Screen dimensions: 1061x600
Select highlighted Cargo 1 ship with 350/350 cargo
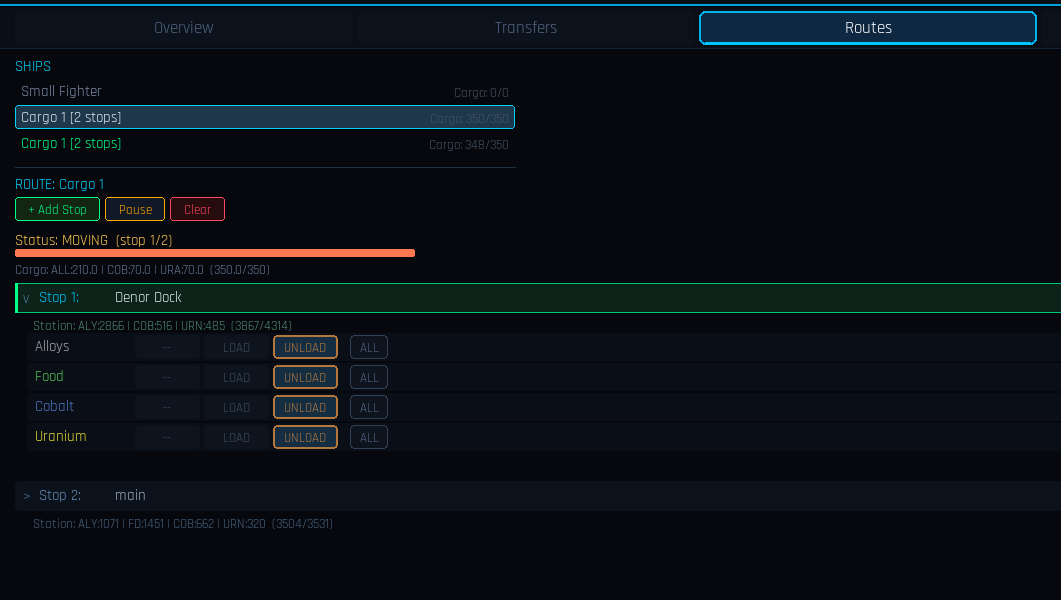[x=265, y=117]
